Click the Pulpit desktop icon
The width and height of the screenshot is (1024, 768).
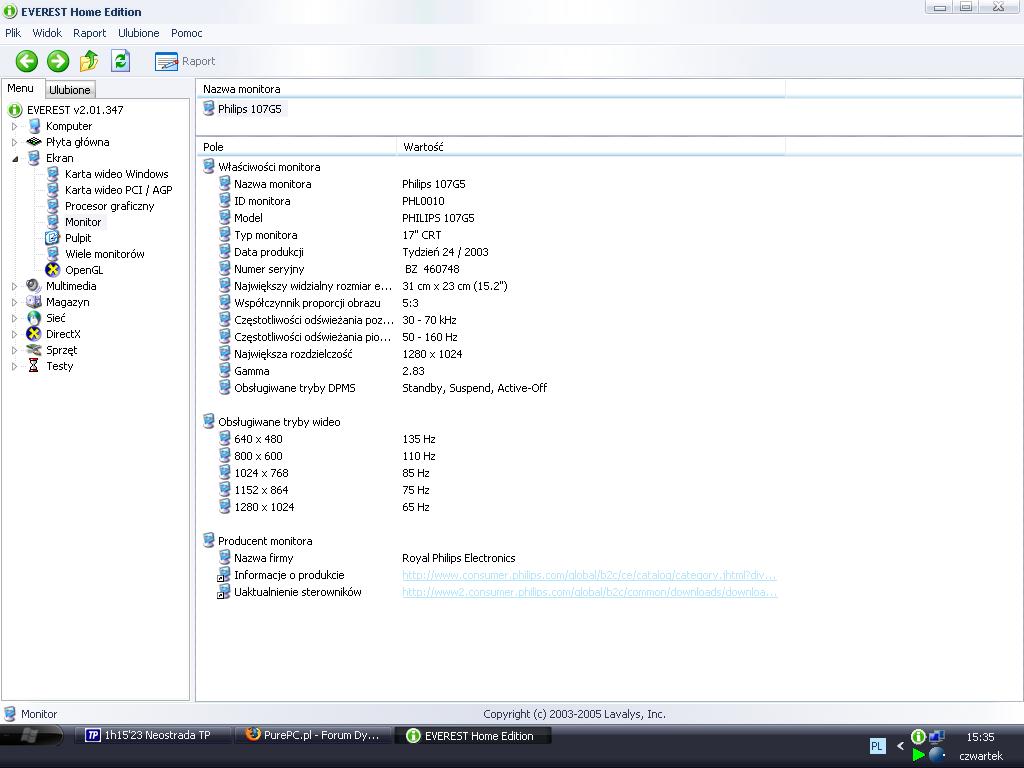pos(52,238)
